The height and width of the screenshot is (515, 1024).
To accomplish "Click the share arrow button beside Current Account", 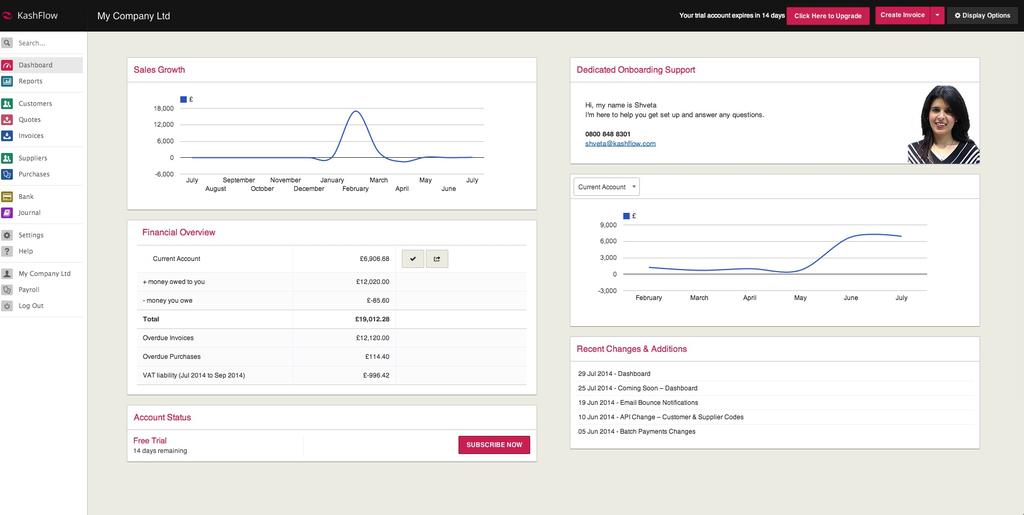I will (437, 259).
